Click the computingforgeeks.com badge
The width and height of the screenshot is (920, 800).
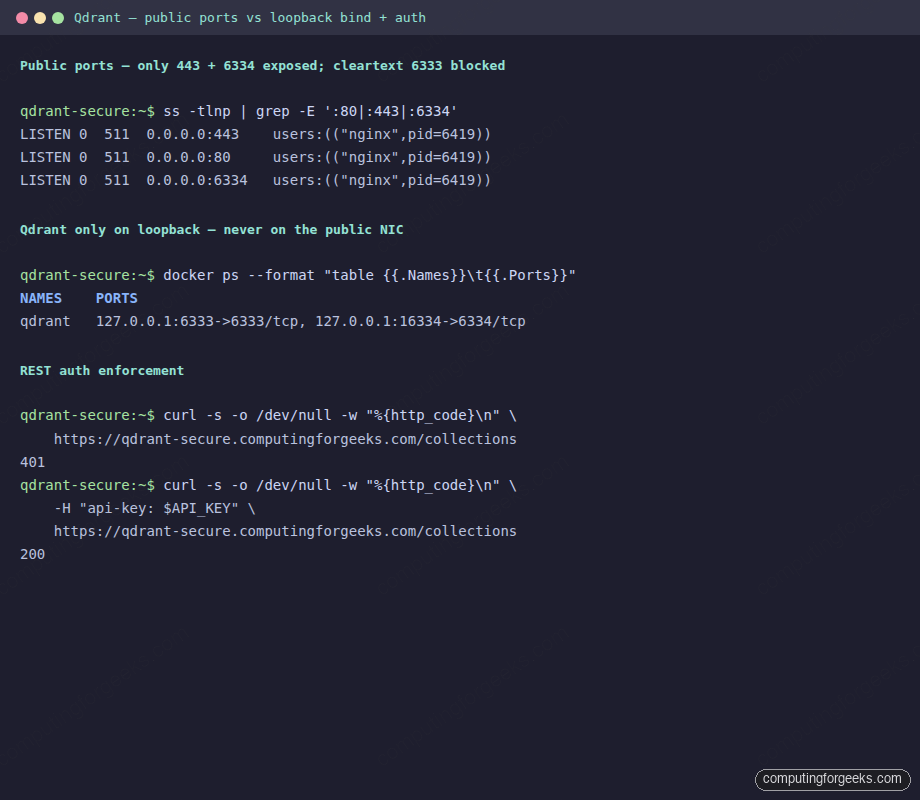coord(832,779)
